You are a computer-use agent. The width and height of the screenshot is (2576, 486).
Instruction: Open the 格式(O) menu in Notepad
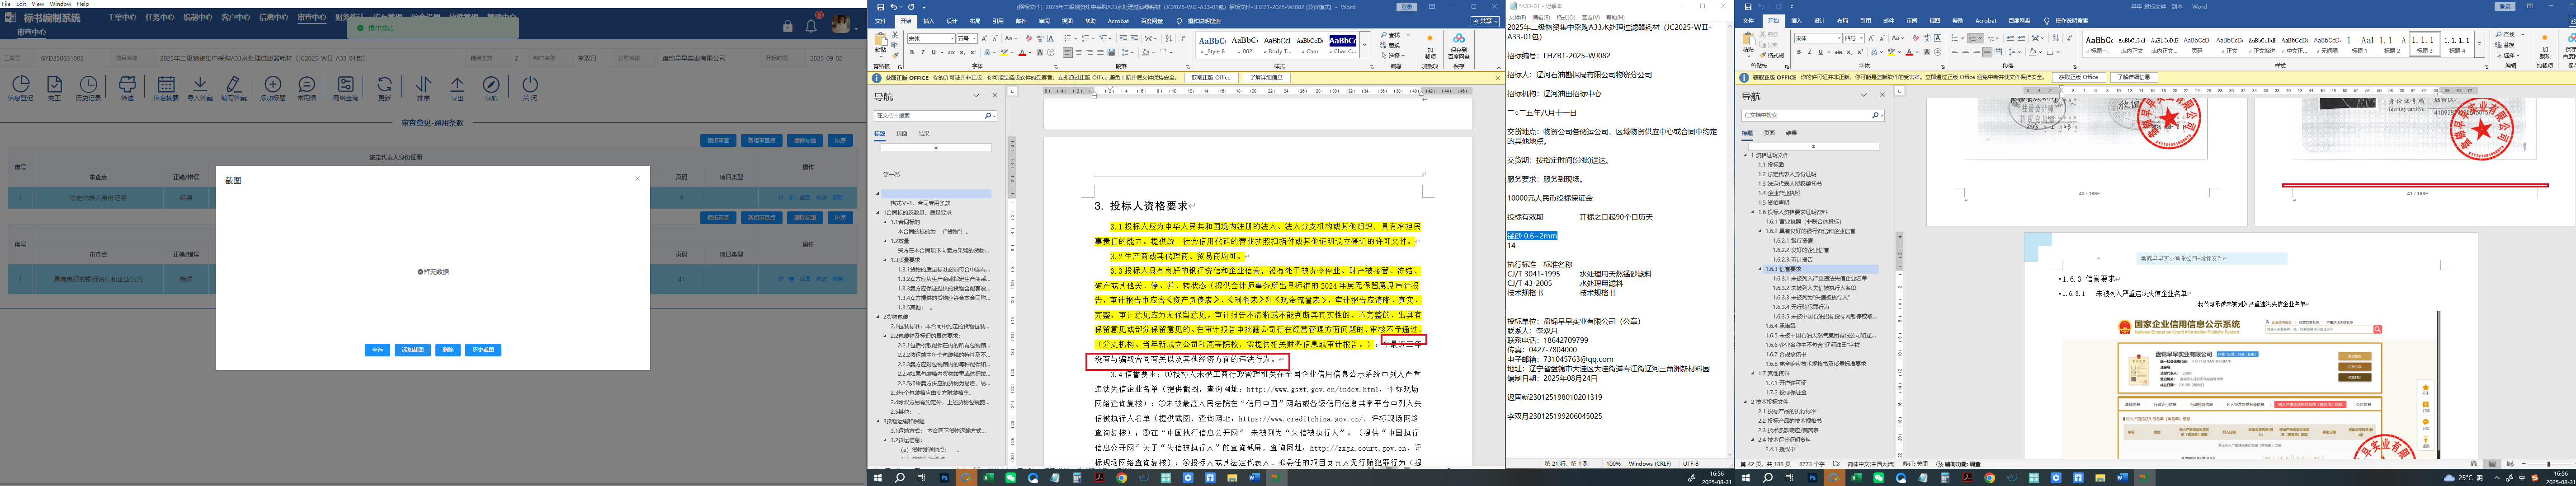click(x=1565, y=17)
